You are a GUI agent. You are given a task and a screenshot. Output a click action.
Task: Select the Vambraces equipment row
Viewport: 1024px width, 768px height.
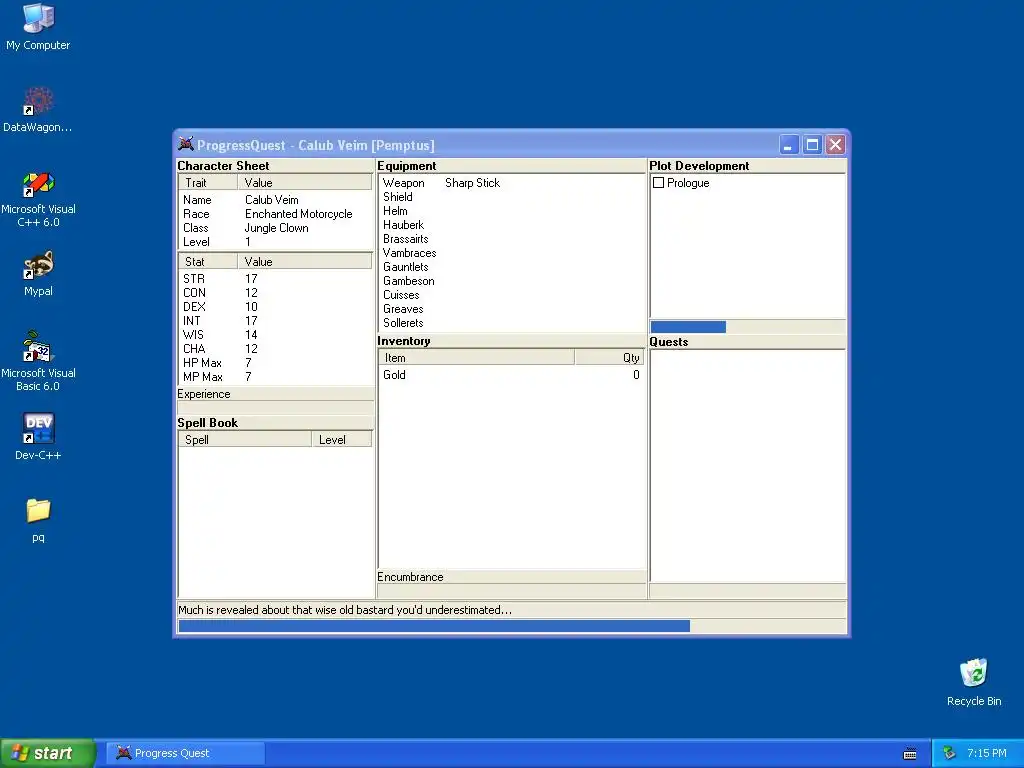click(512, 253)
